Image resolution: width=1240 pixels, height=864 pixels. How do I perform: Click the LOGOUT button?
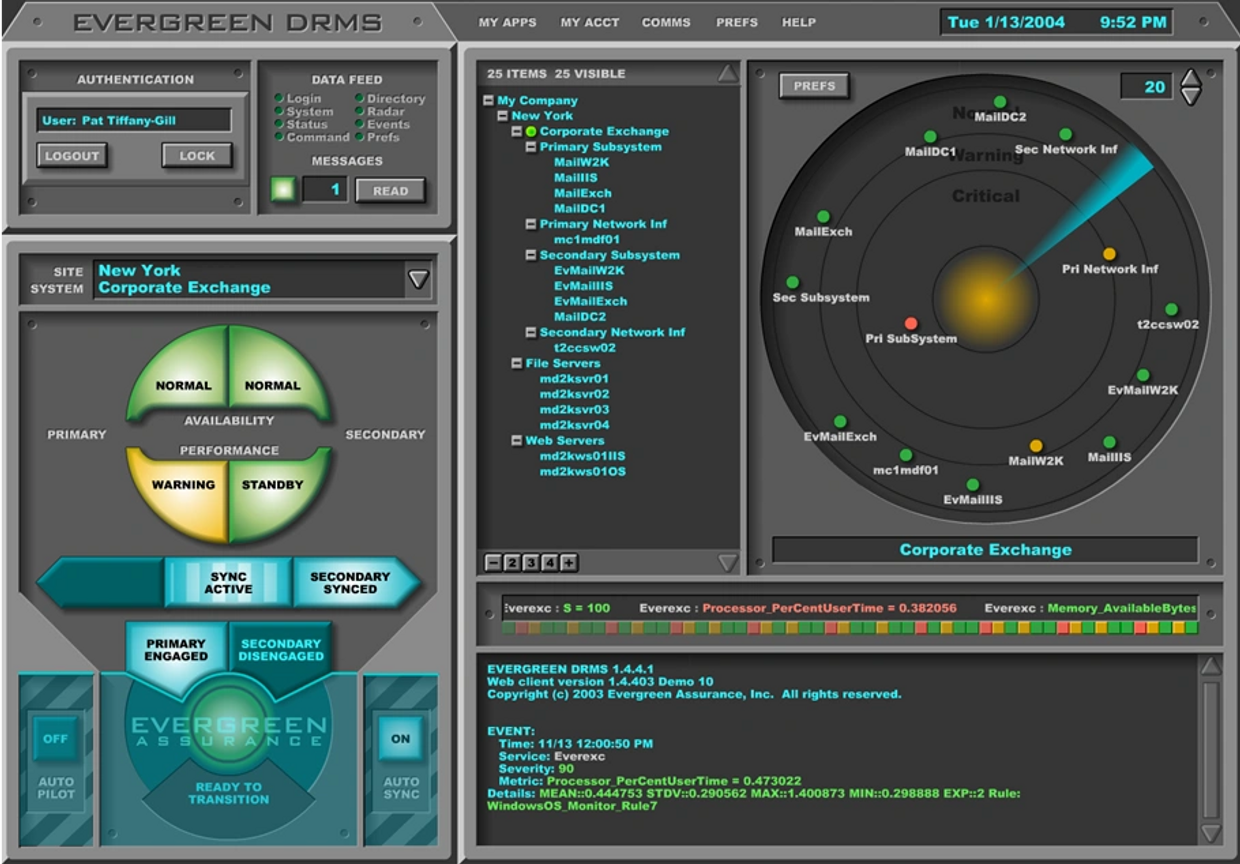click(x=72, y=156)
